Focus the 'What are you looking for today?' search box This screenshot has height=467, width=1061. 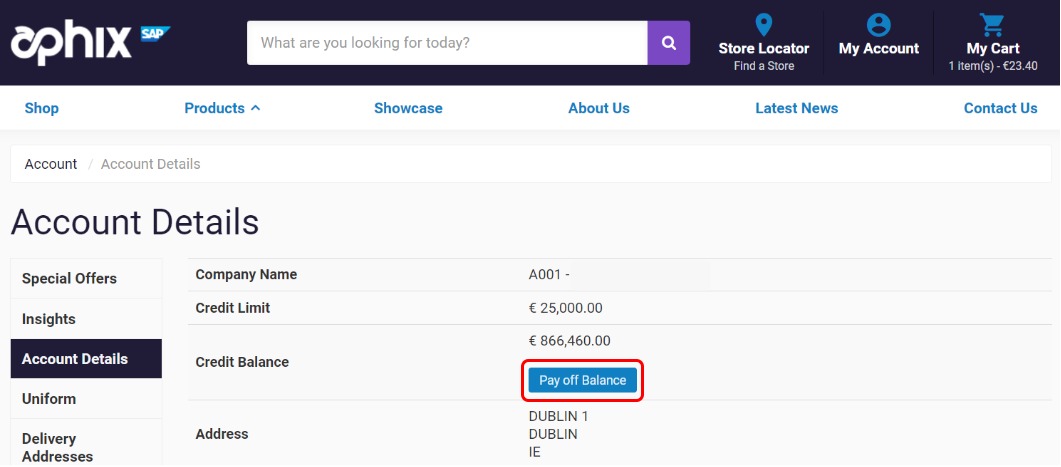click(x=447, y=43)
